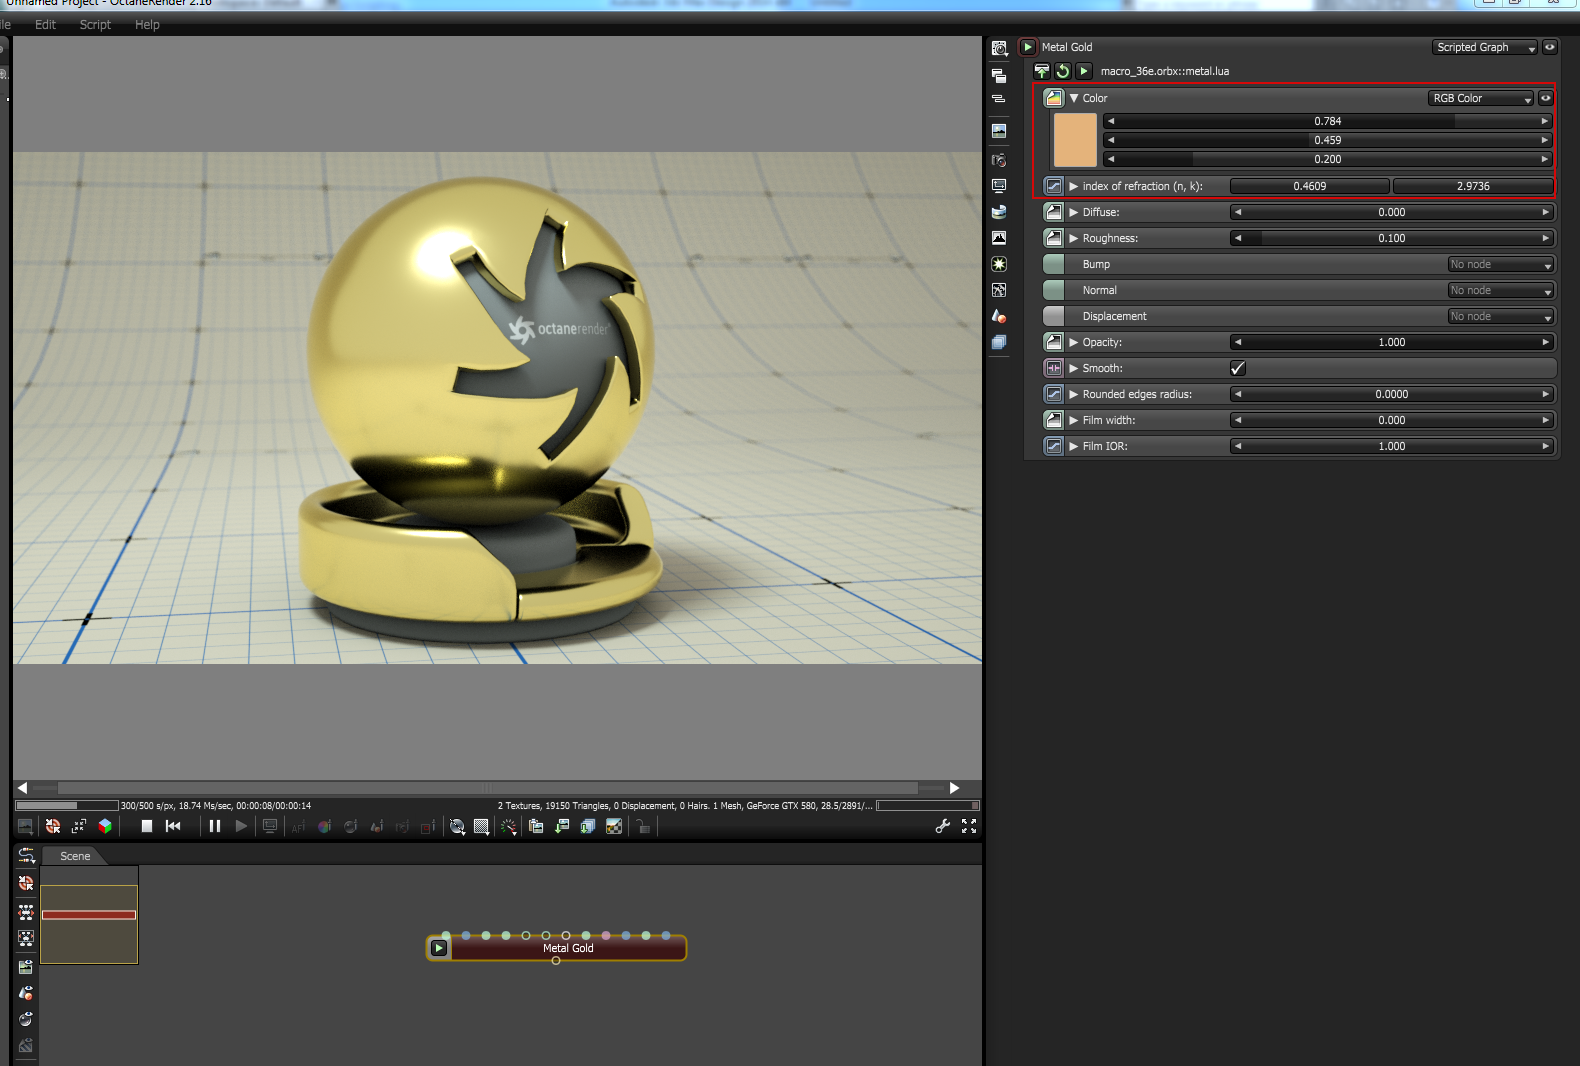
Task: Click the blue channel slider showing 0.200
Action: click(1327, 159)
